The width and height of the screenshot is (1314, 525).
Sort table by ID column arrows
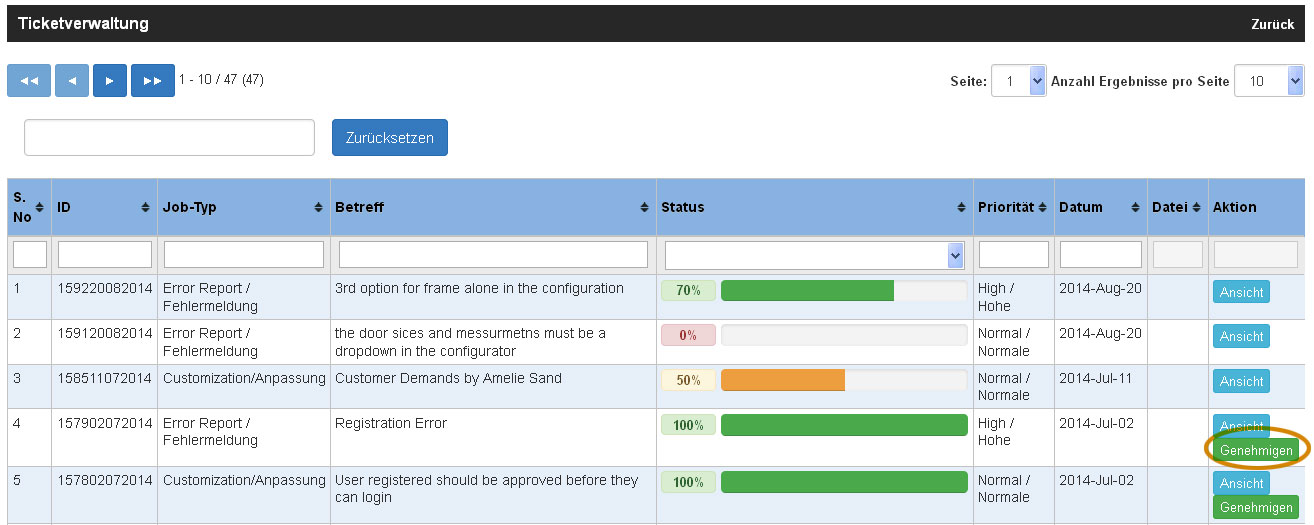pos(145,207)
